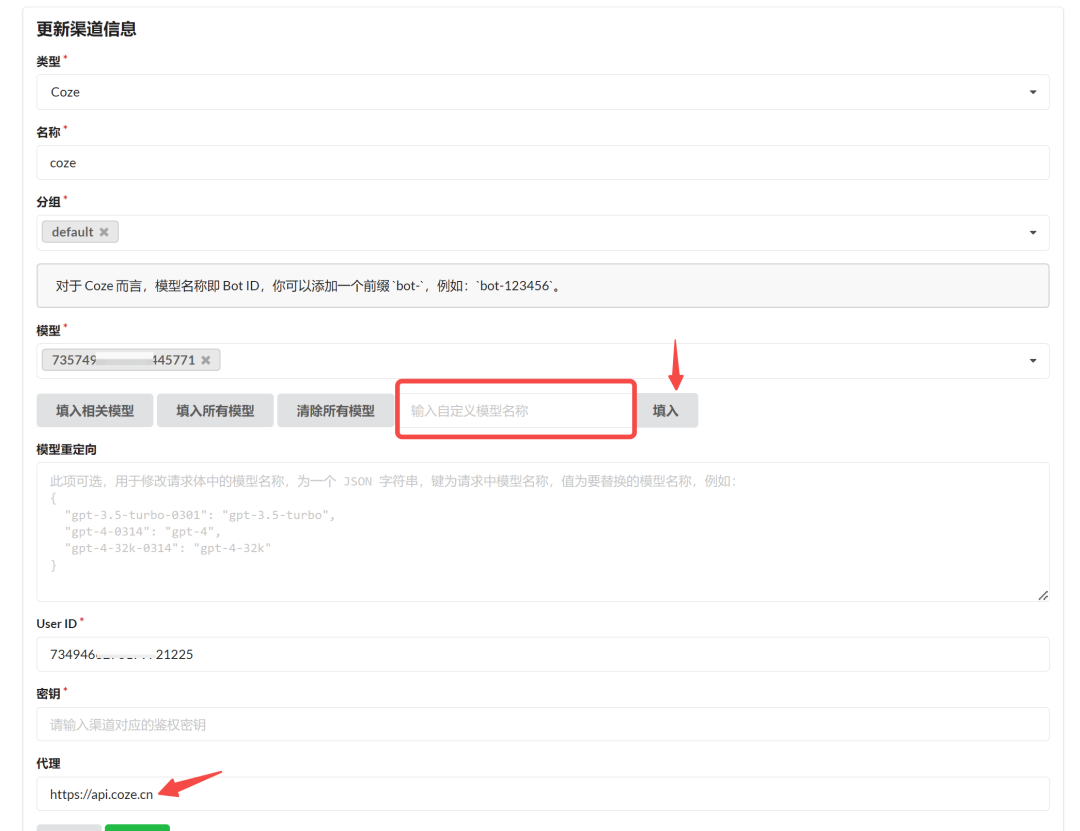Edit the 代理 field with https://api.coze.cn
The width and height of the screenshot is (1080, 831).
point(543,794)
